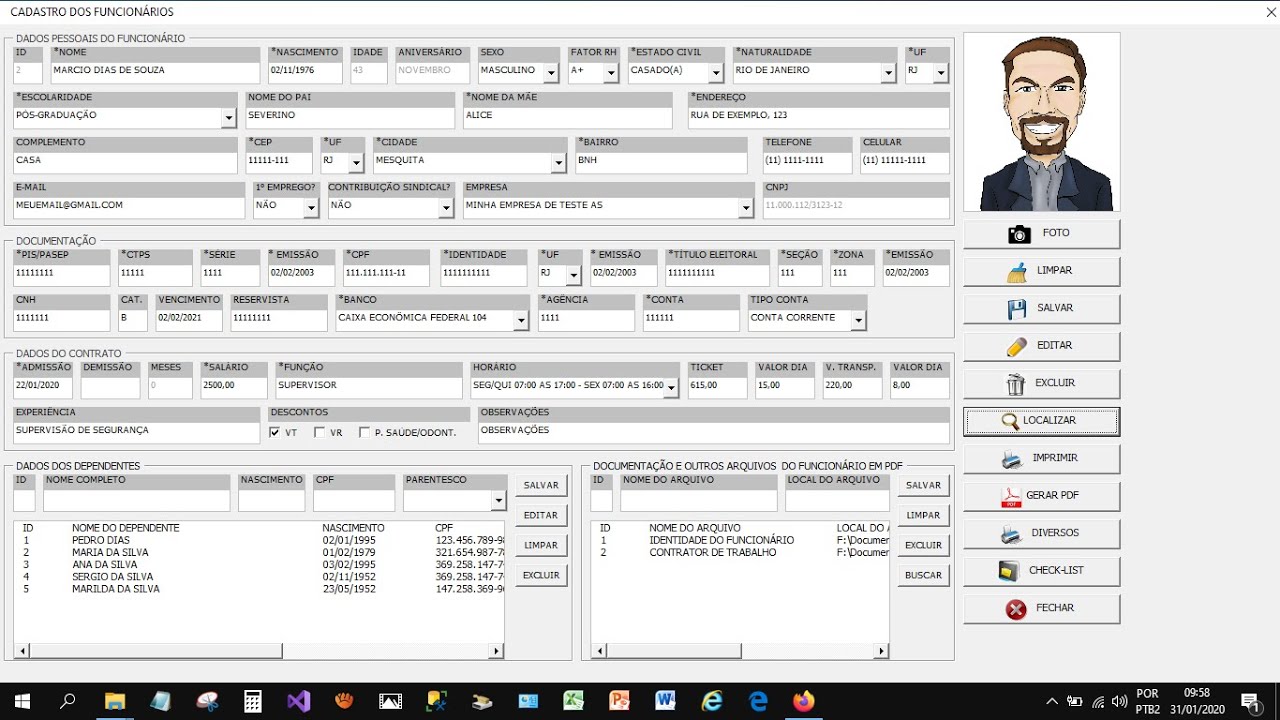1280x720 pixels.
Task: Click the SALÁRIO field
Action: (234, 386)
